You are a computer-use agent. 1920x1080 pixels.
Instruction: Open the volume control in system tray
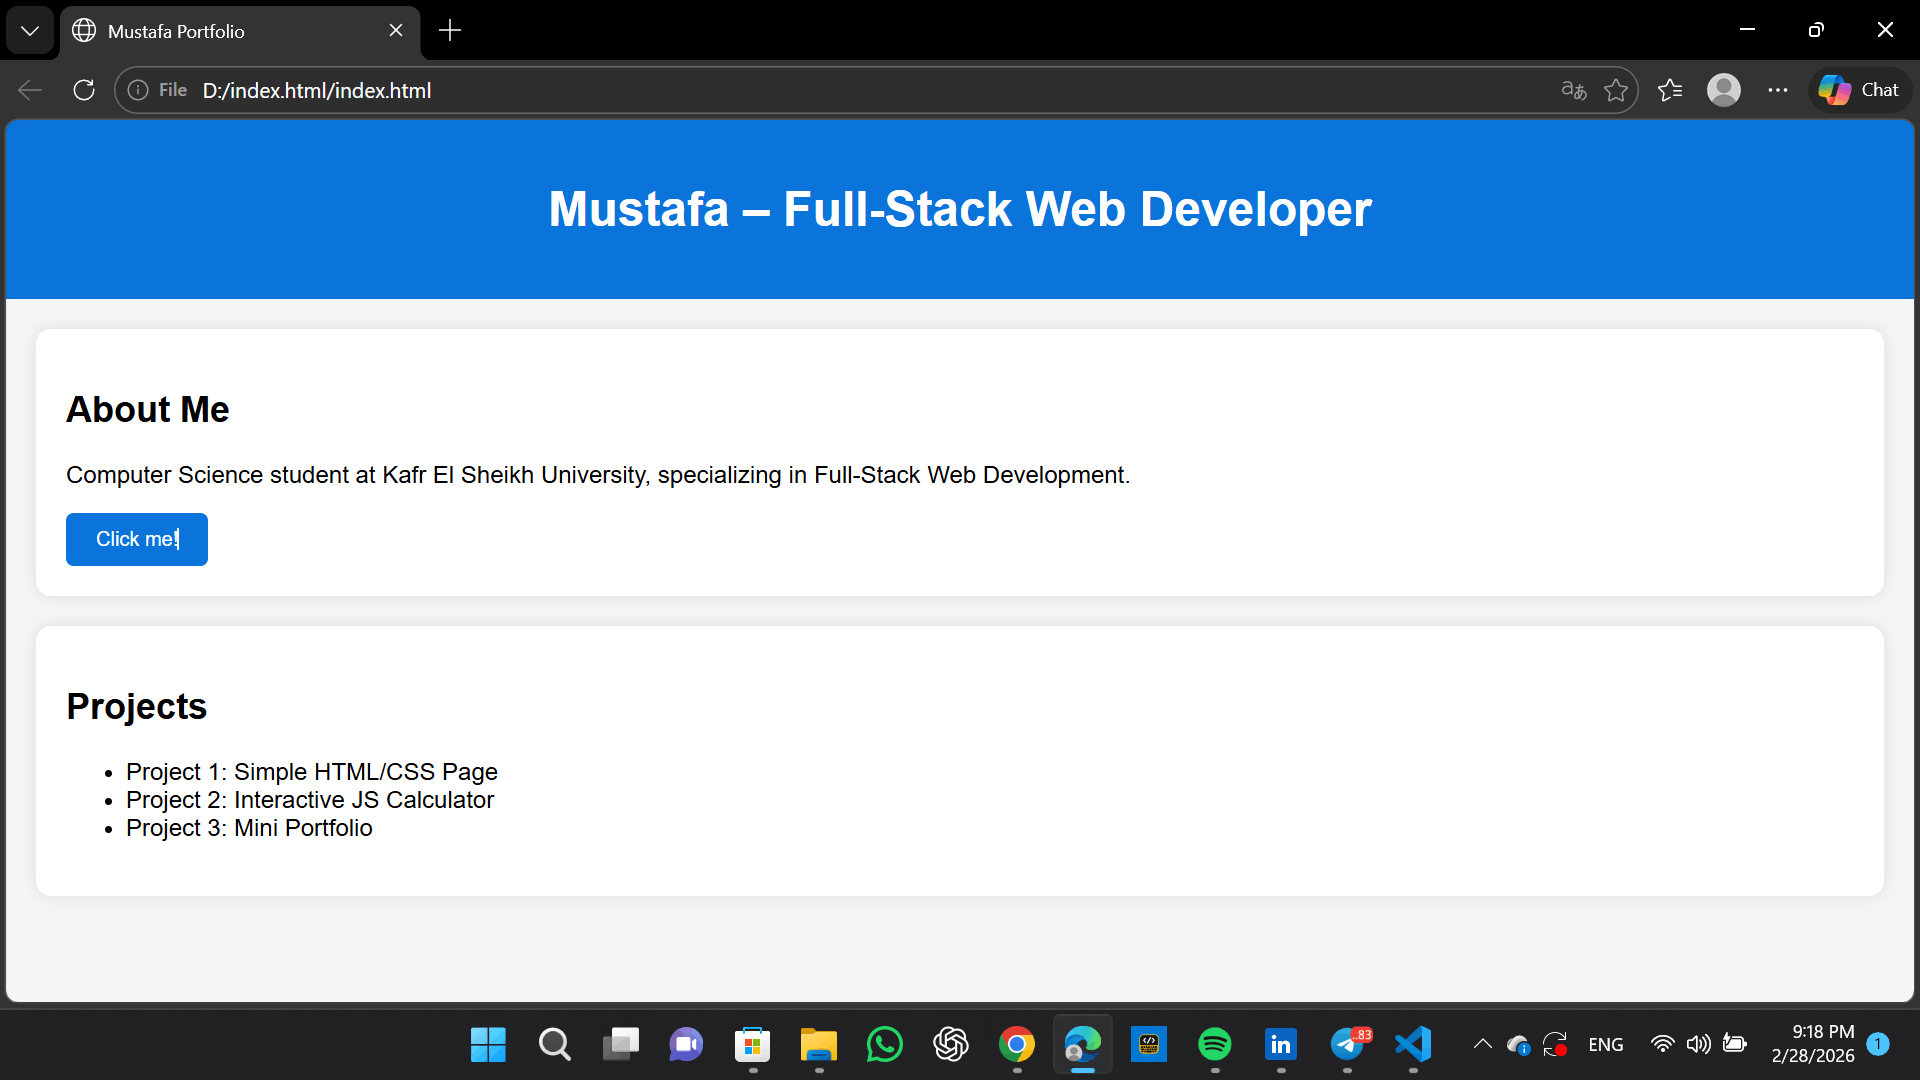pyautogui.click(x=1698, y=1044)
